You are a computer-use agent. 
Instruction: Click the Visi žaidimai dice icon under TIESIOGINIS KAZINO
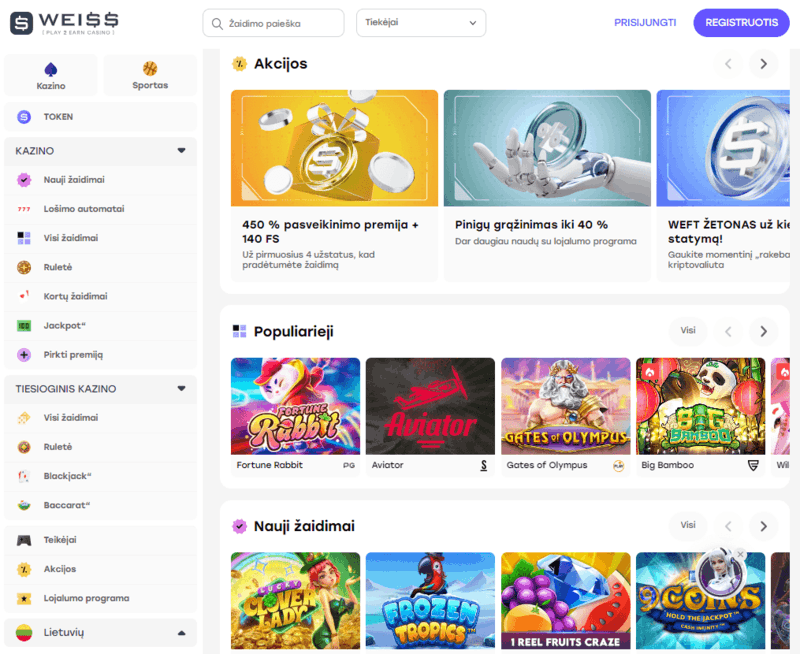tap(24, 418)
